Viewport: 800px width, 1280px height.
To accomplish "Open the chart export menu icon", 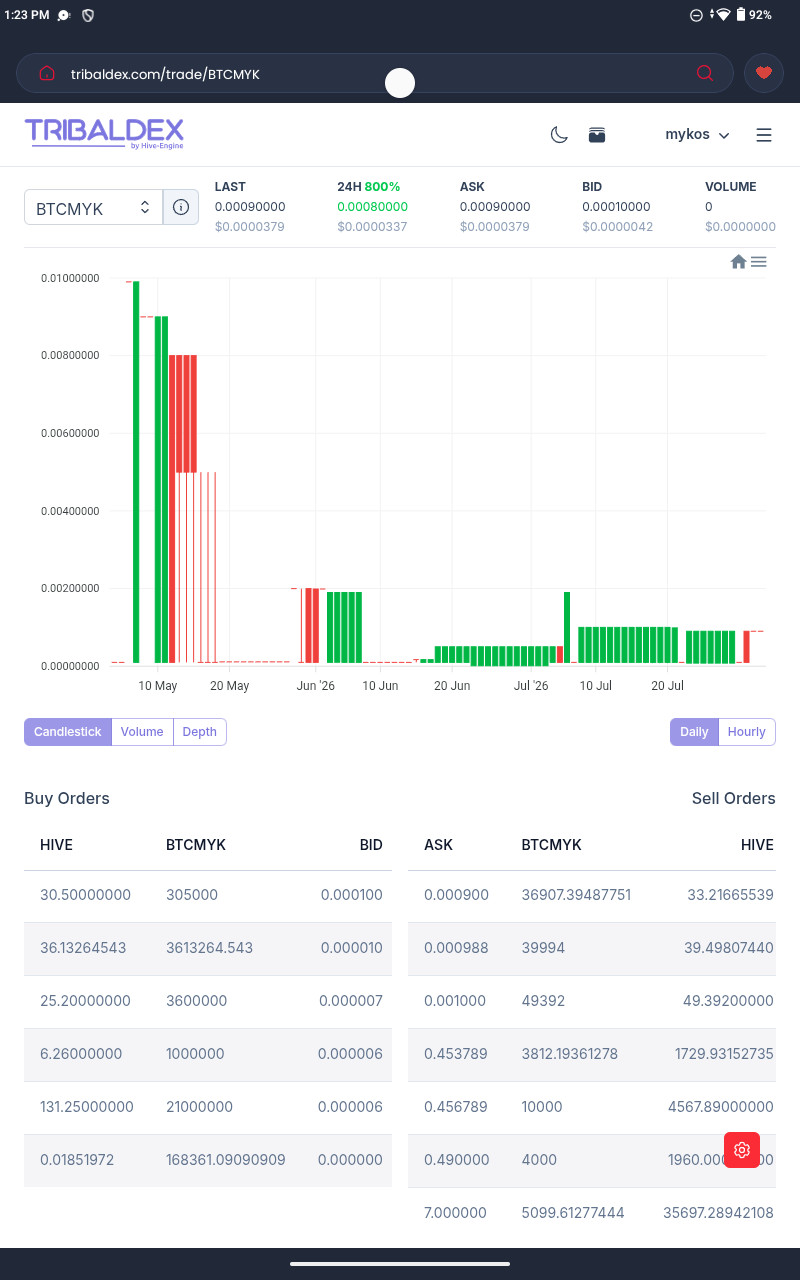I will (759, 262).
